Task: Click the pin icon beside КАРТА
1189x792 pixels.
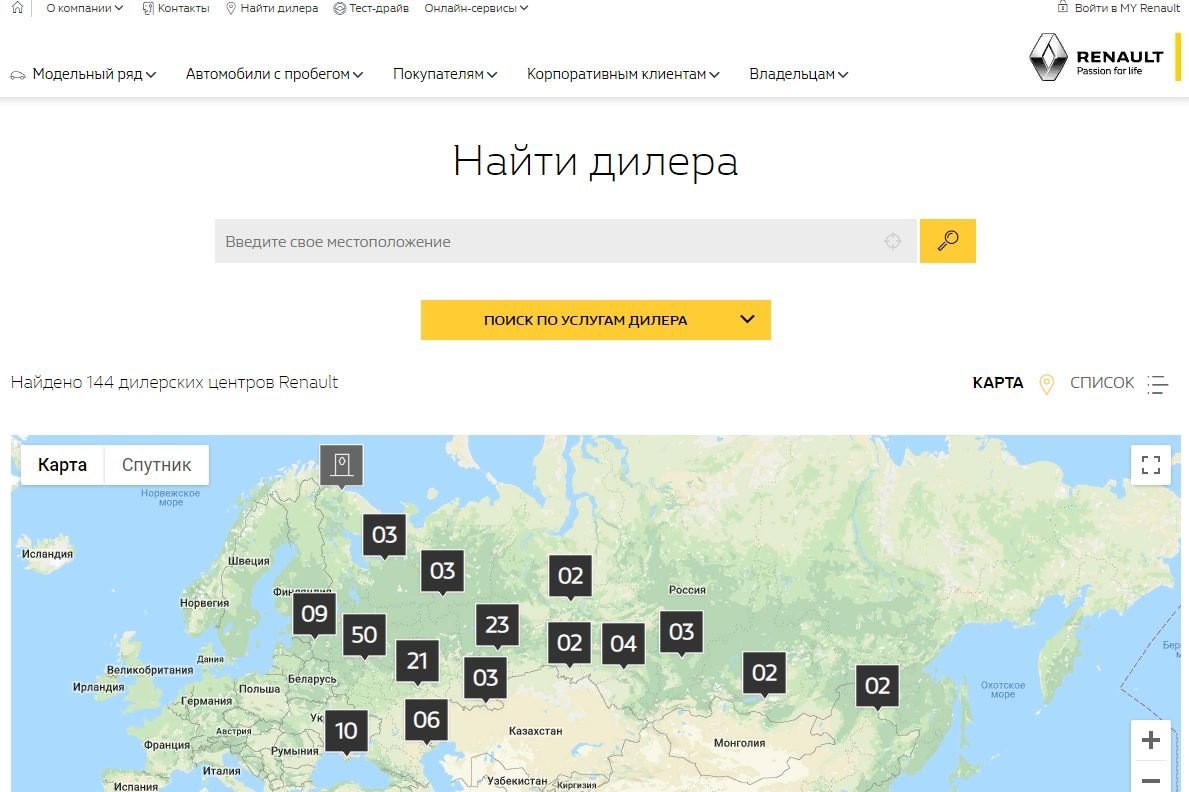Action: pyautogui.click(x=1046, y=384)
